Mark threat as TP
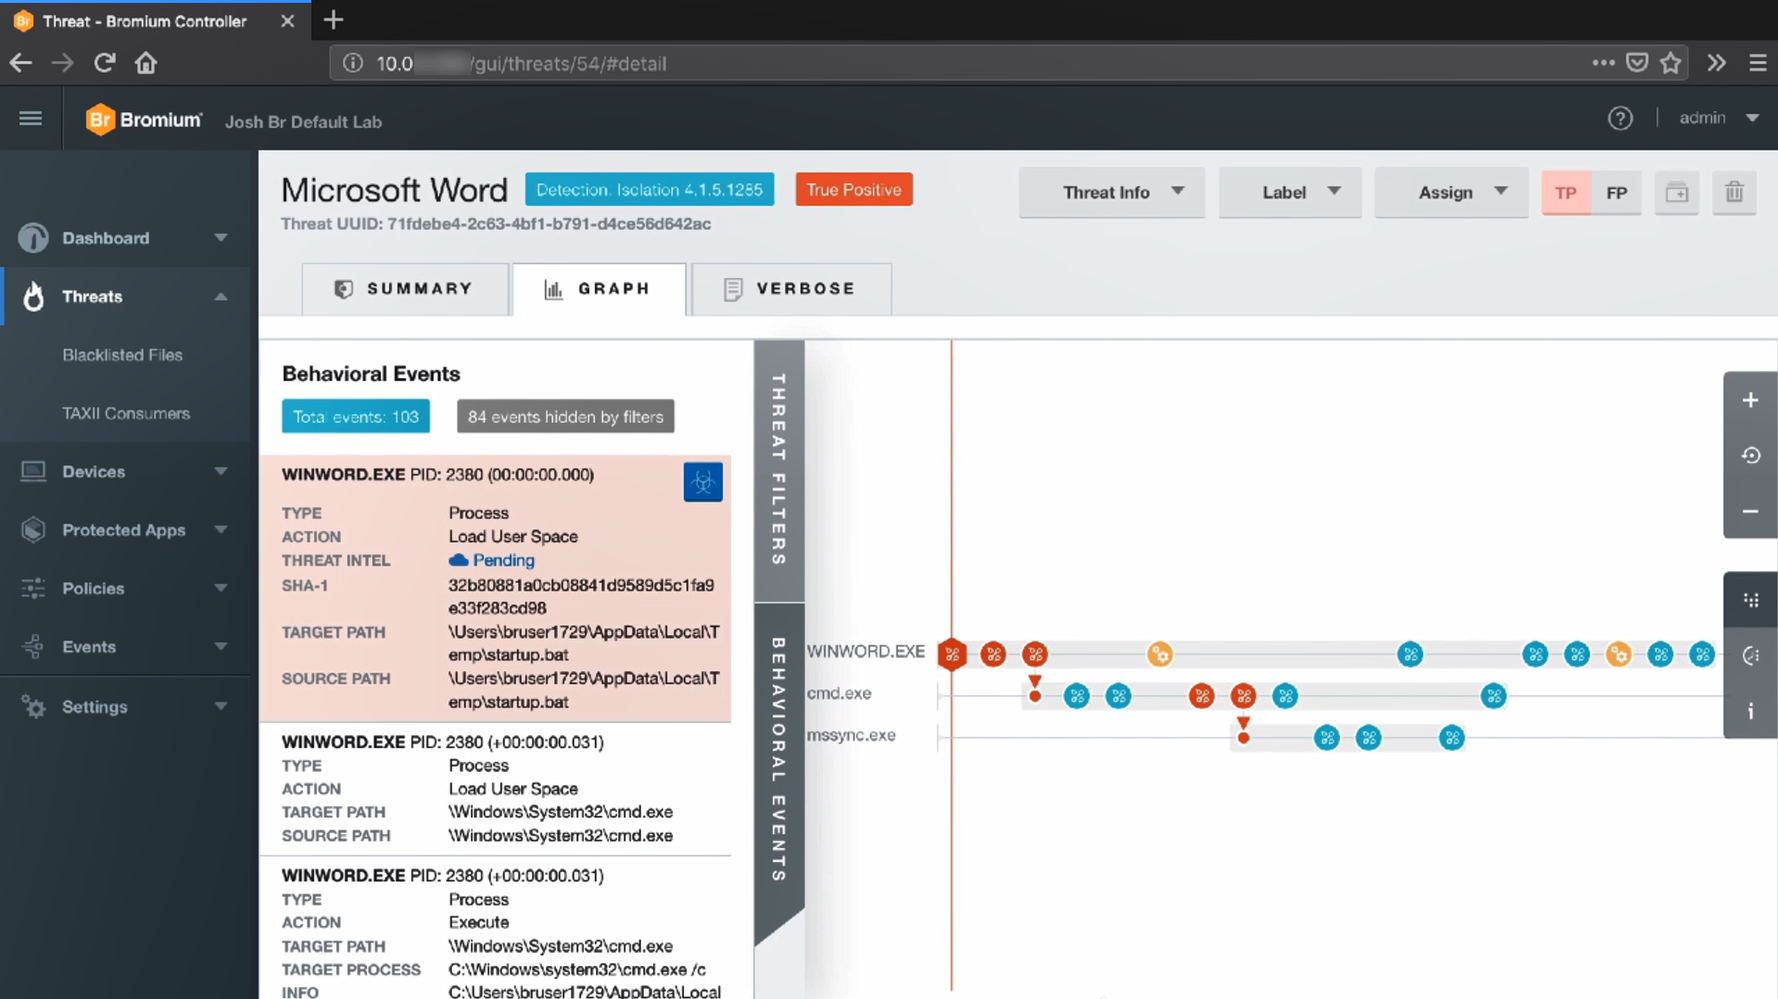1778x999 pixels. coord(1566,192)
